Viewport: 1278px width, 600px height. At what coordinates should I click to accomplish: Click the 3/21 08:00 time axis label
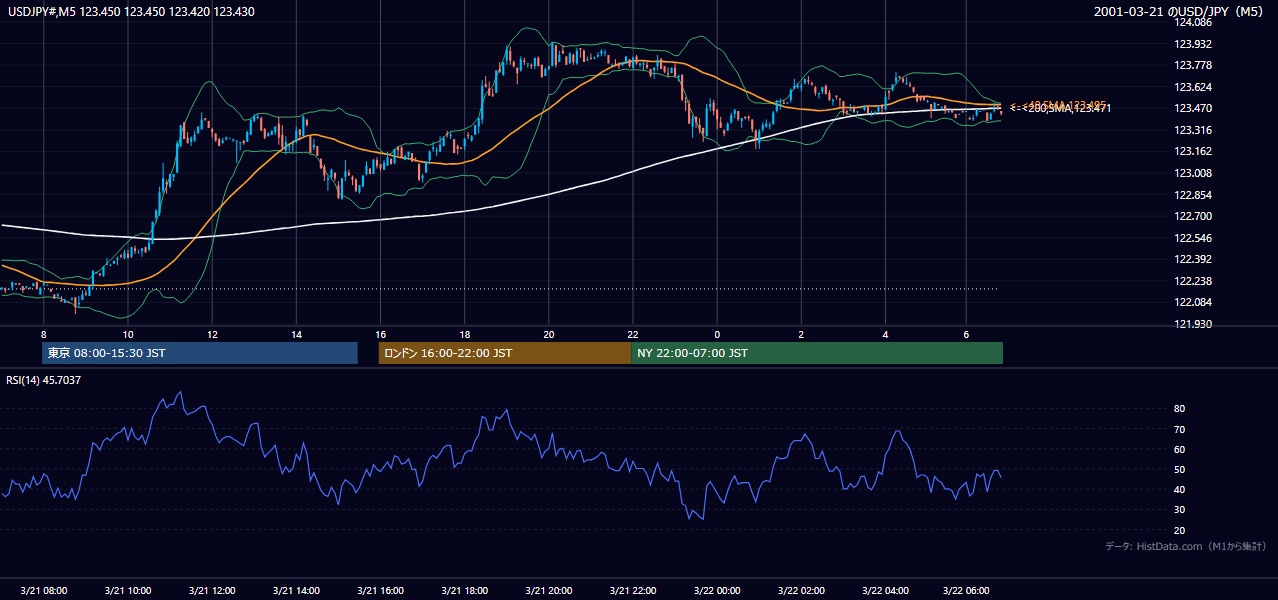point(43,591)
